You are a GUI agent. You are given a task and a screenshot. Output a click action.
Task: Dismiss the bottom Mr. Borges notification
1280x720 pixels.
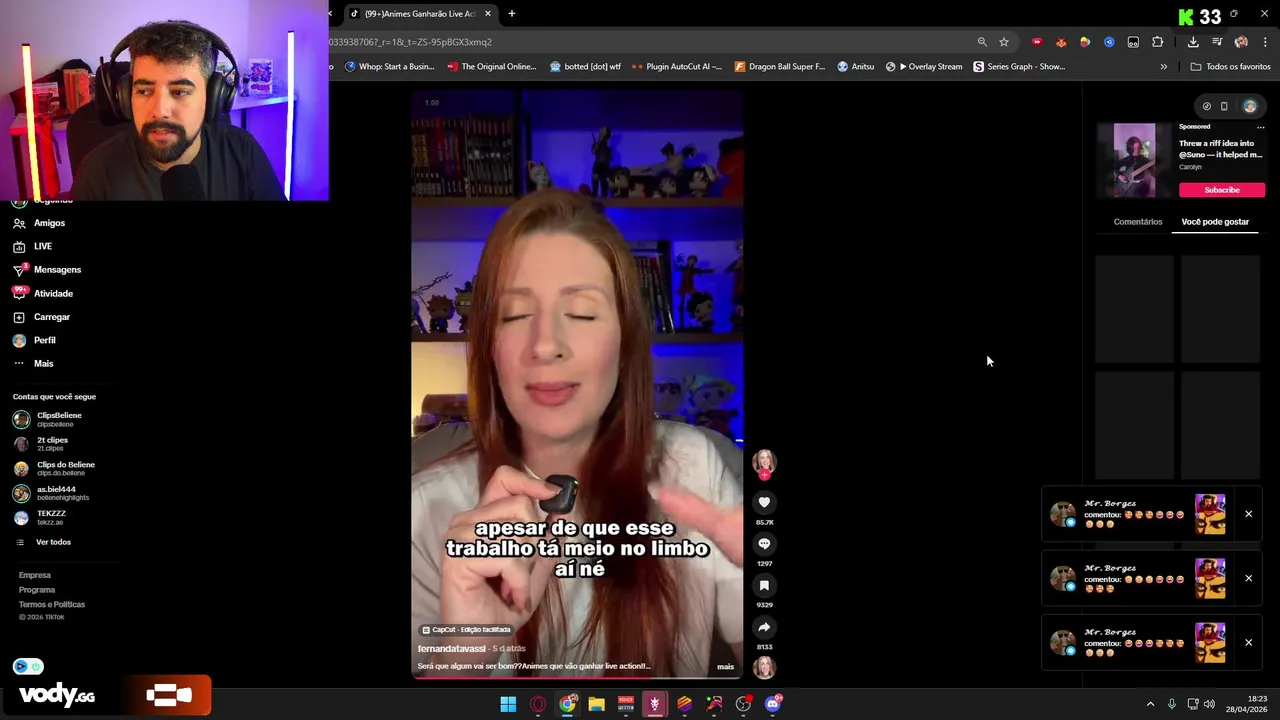click(1248, 642)
